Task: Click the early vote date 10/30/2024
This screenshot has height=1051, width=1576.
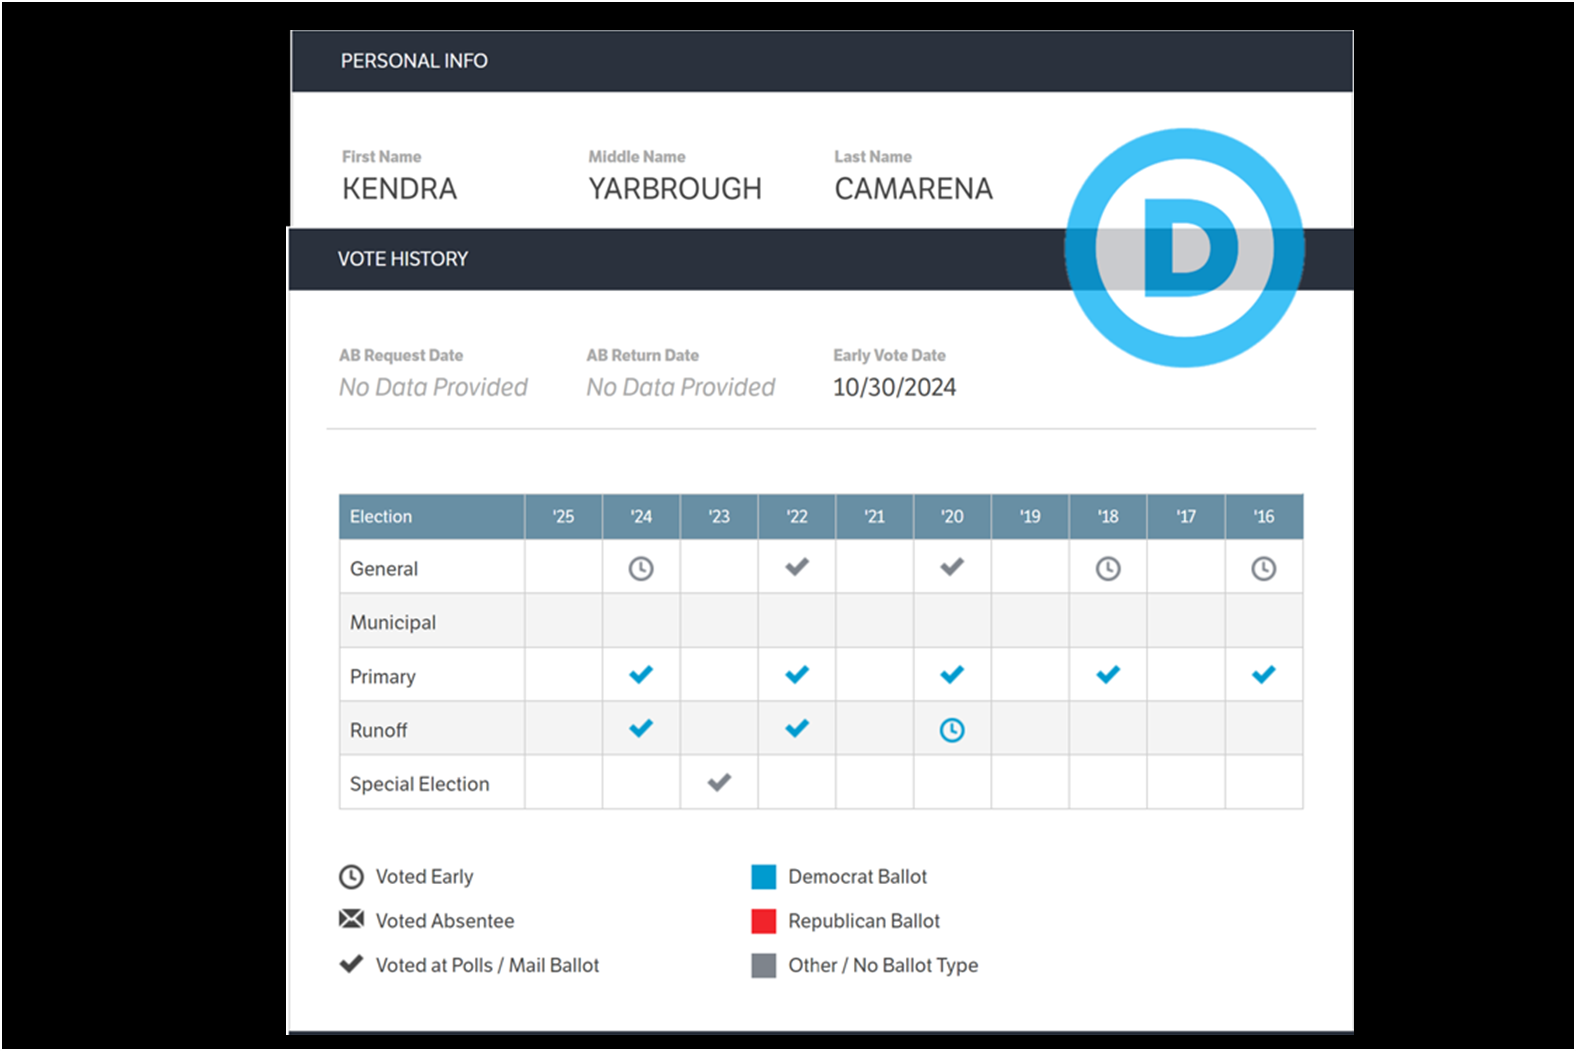Action: 895,387
